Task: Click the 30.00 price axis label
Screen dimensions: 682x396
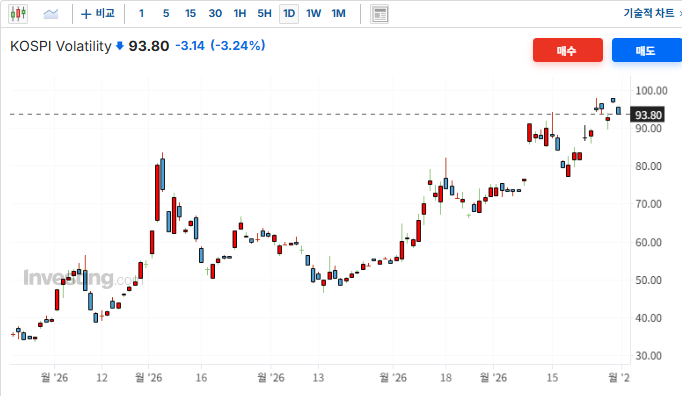Action: (x=648, y=356)
